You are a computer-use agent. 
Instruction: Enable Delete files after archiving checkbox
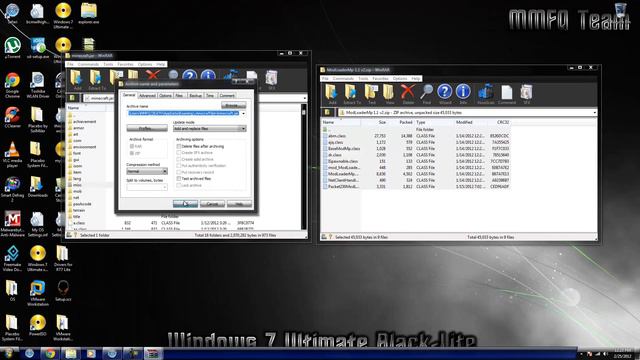pyautogui.click(x=178, y=146)
